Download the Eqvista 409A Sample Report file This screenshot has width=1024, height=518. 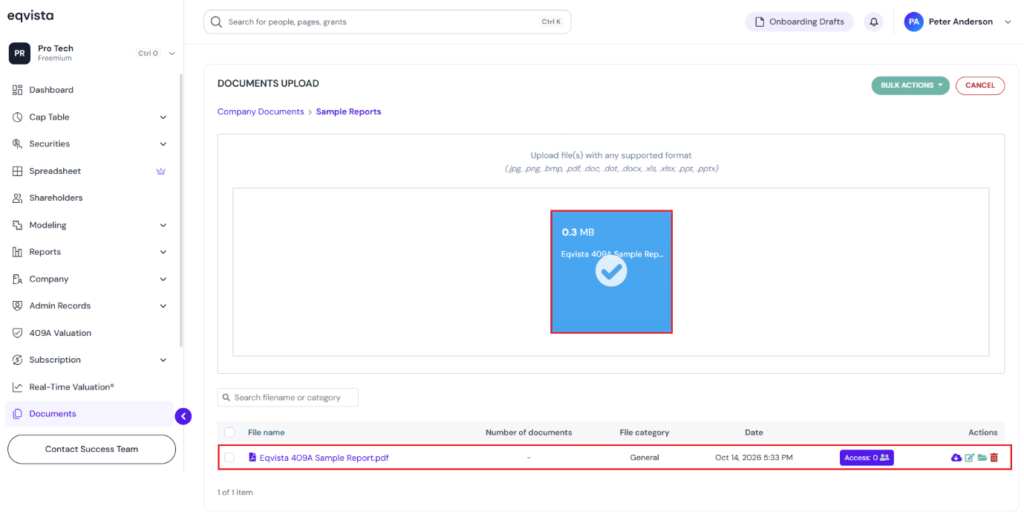click(x=956, y=458)
